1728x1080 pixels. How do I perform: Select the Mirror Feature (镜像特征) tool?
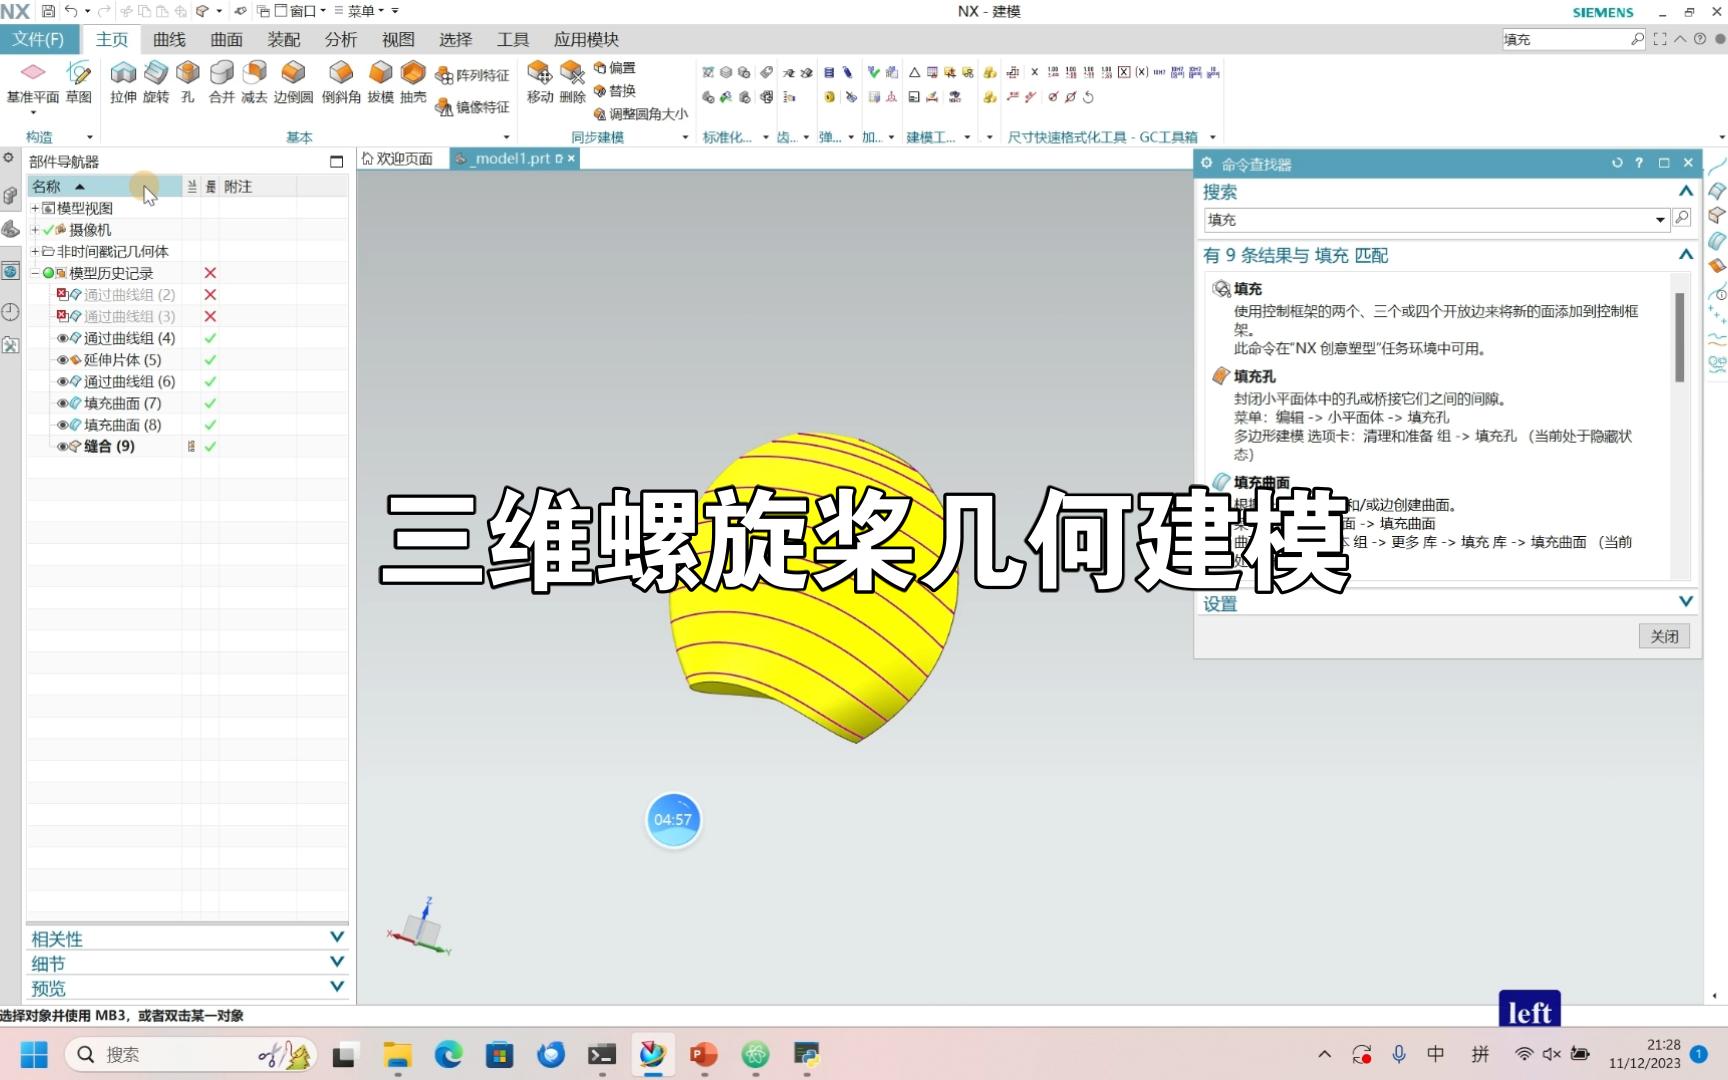coord(472,107)
